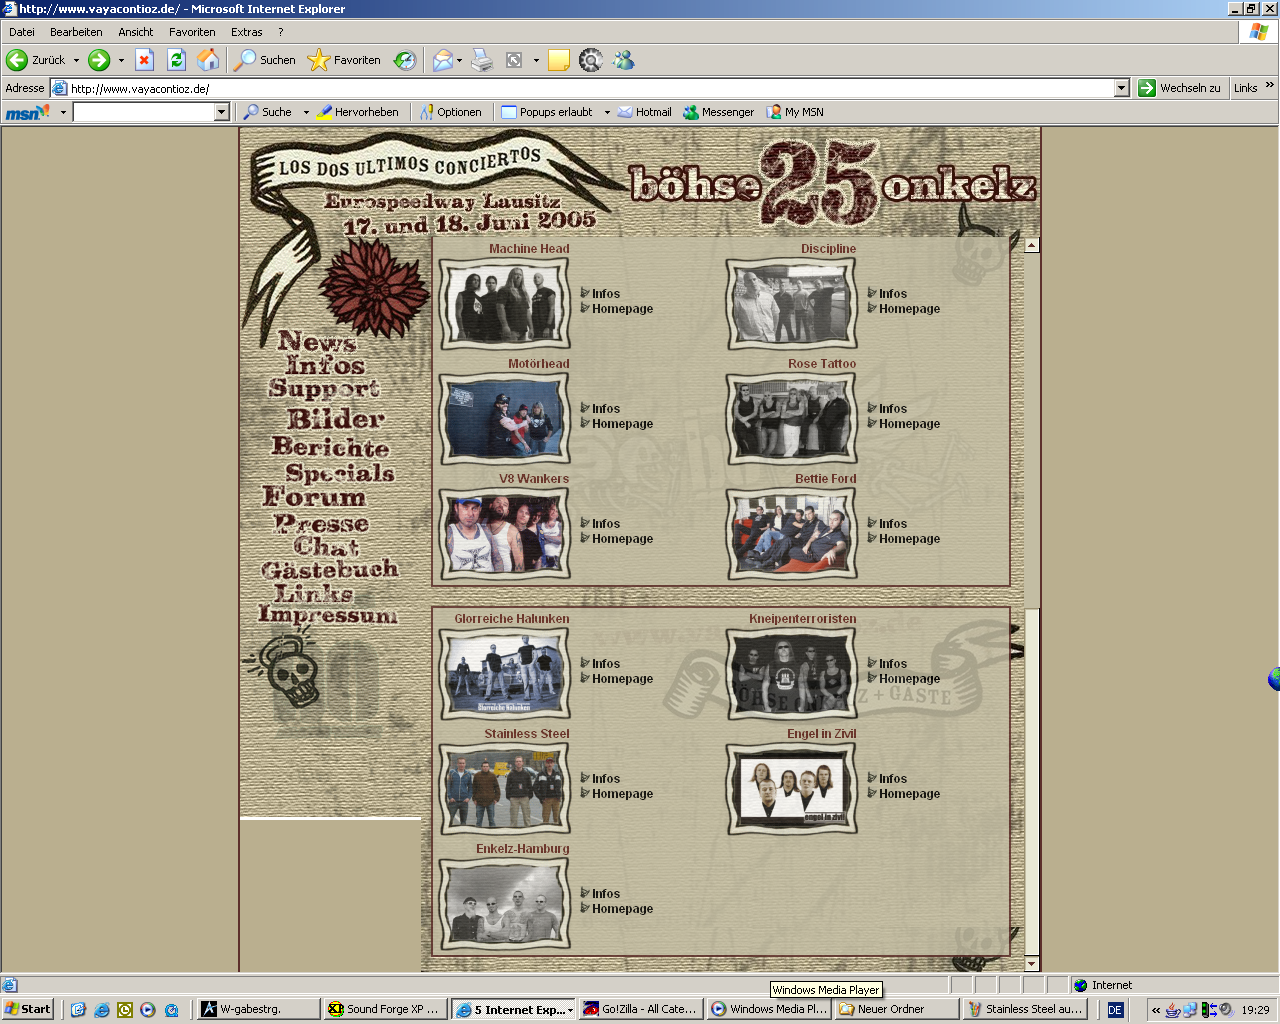This screenshot has width=1280, height=1024.
Task: Toggle Popups erlaubt popup blocker
Action: (x=547, y=112)
